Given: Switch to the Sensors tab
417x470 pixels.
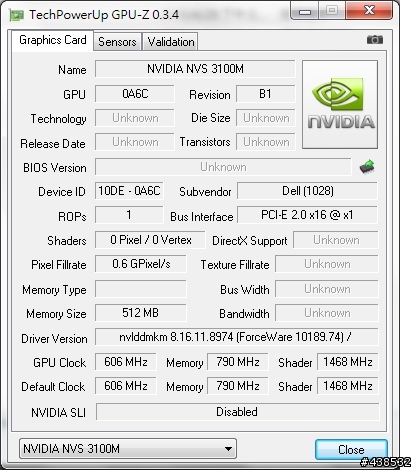Looking at the screenshot, I should click(117, 42).
